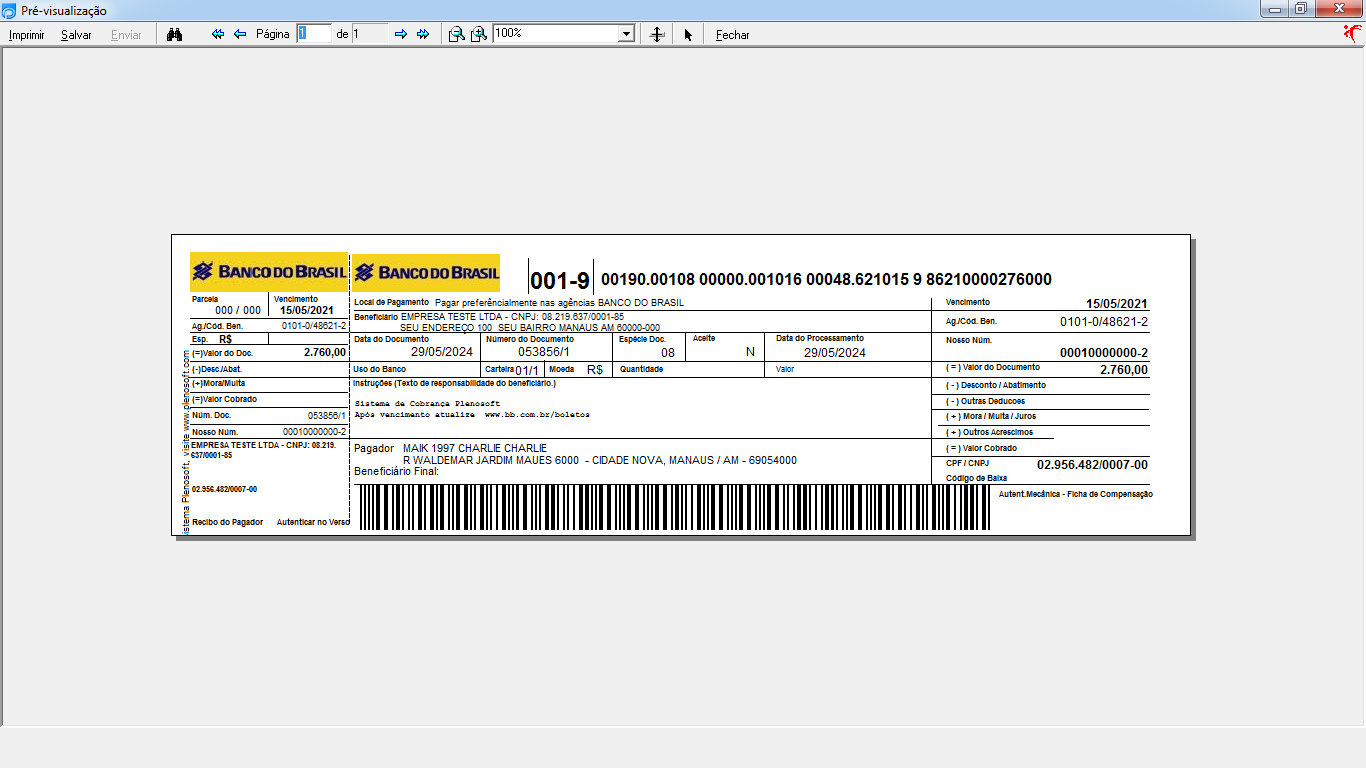Click the current page number field
This screenshot has height=768, width=1366.
pyautogui.click(x=314, y=34)
